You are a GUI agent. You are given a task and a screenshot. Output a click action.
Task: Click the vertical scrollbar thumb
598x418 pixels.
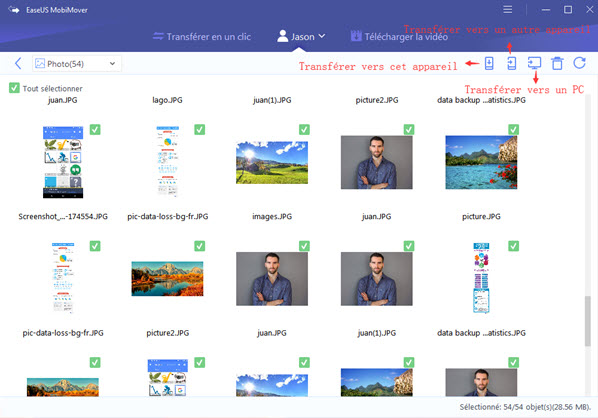pos(588,321)
